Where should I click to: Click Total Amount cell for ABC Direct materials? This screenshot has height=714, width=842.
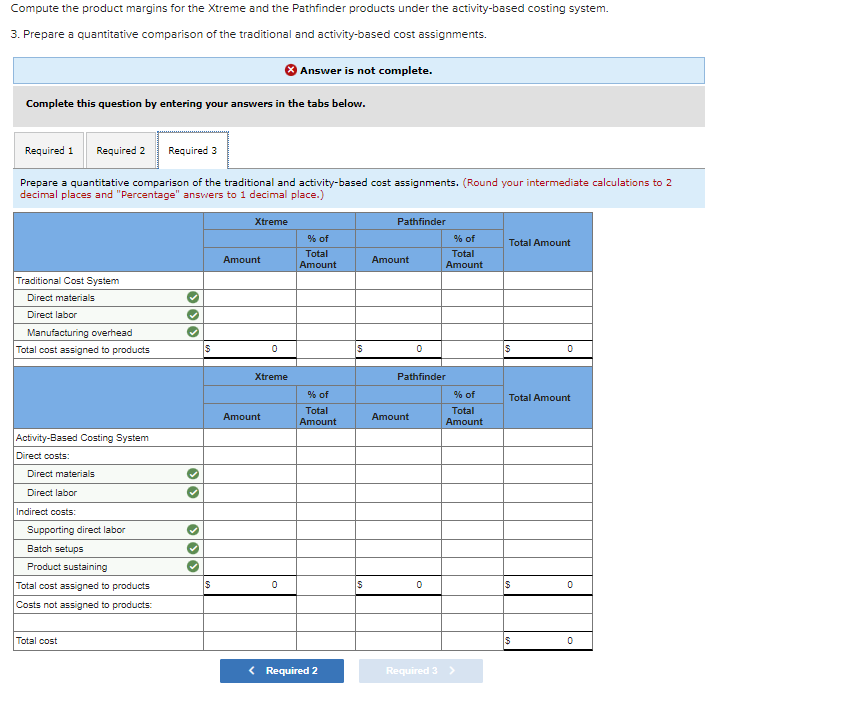pos(548,474)
